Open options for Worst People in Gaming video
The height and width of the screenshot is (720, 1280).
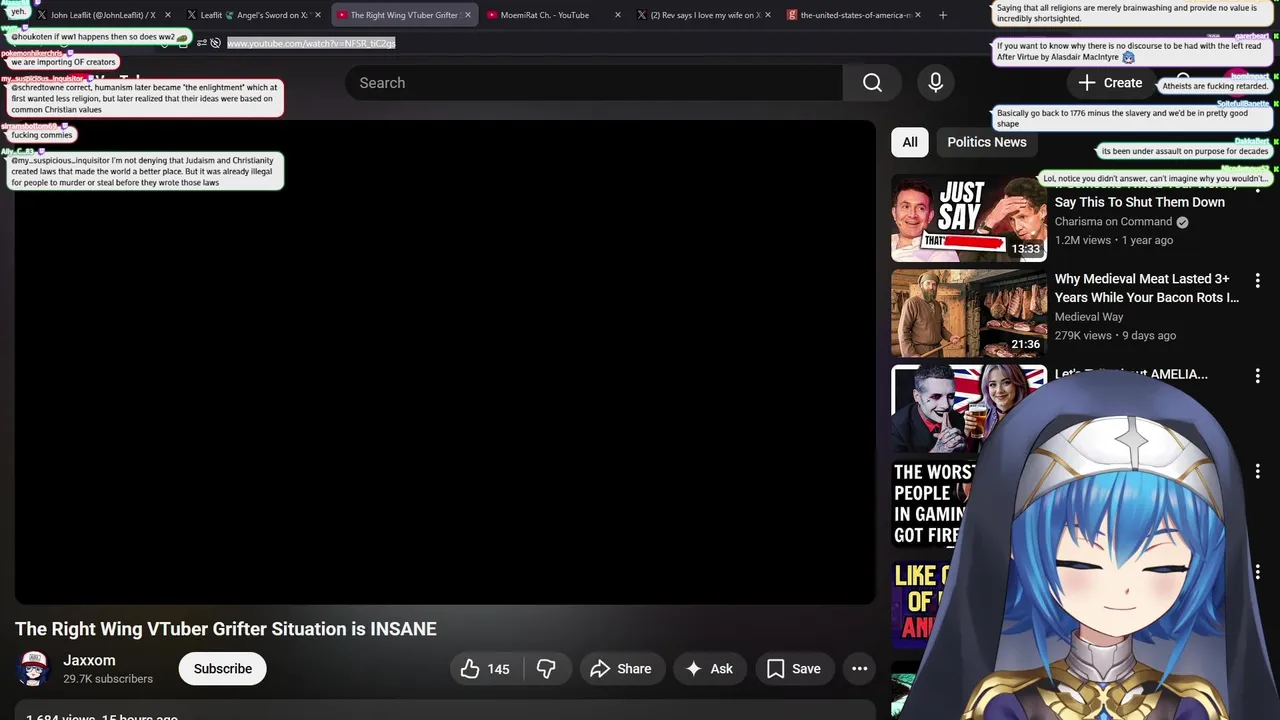coord(1258,471)
